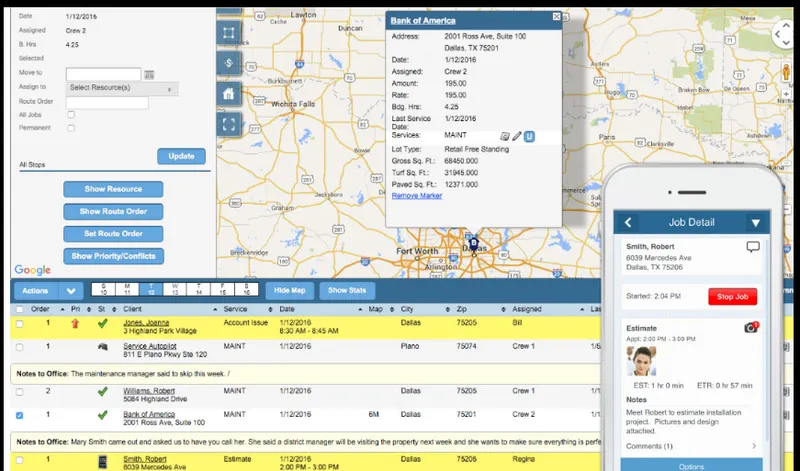Viewport: 800px width, 471px height.
Task: Enable the Permanent checkbox
Action: (x=71, y=128)
